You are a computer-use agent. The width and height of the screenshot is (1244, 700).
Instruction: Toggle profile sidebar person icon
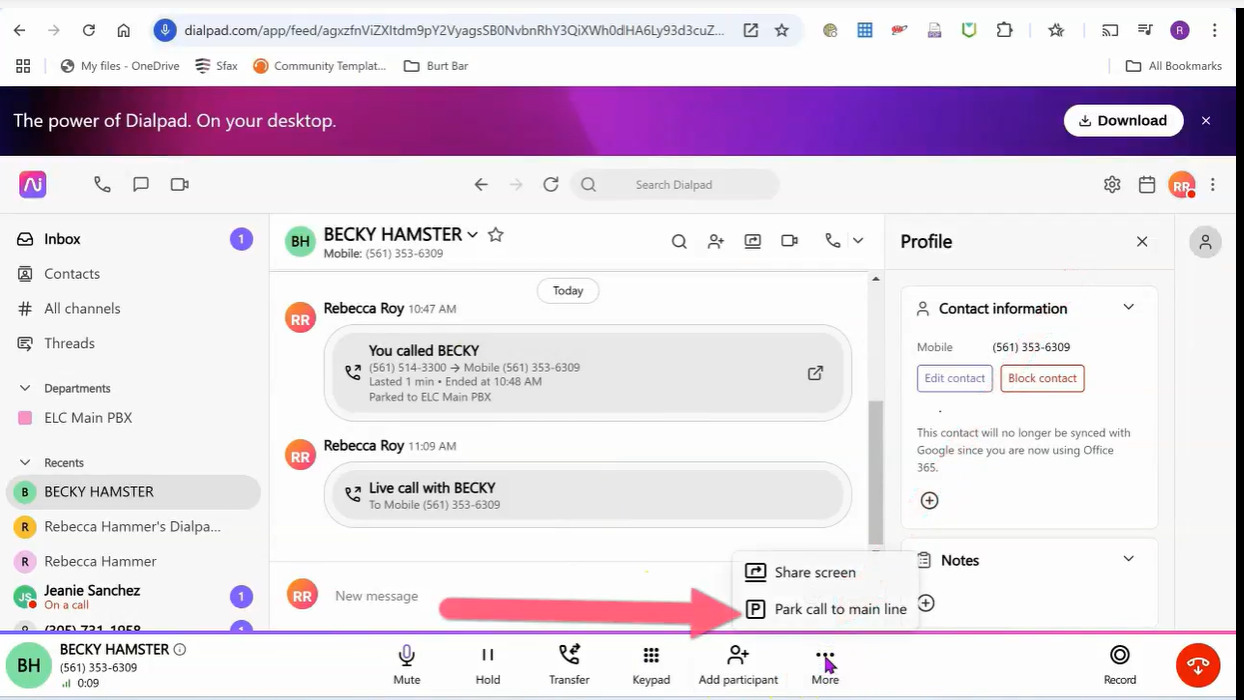tap(1205, 242)
